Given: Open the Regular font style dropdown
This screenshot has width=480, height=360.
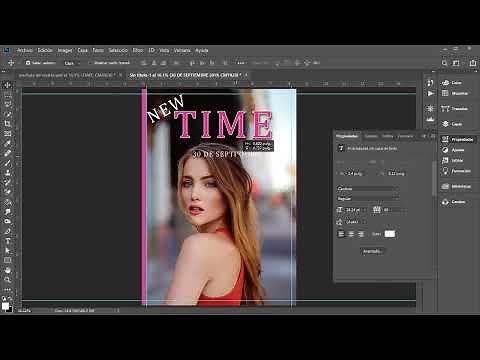Looking at the screenshot, I should coord(368,198).
